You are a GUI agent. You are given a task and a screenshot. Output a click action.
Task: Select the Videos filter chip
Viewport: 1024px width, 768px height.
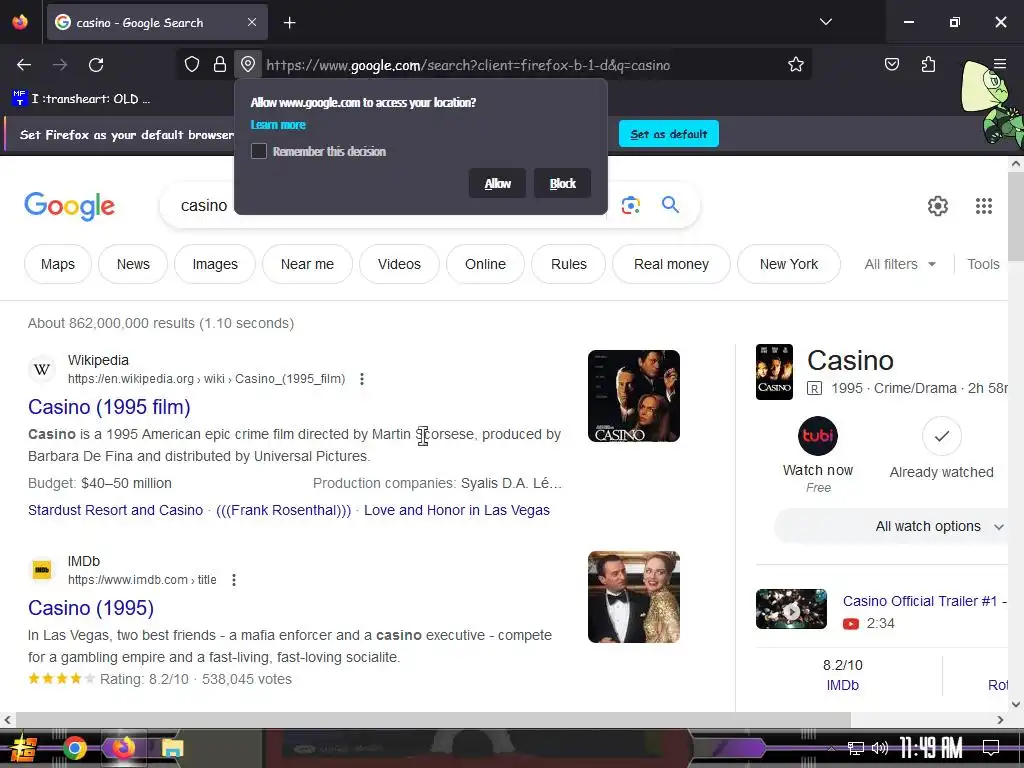tap(399, 264)
